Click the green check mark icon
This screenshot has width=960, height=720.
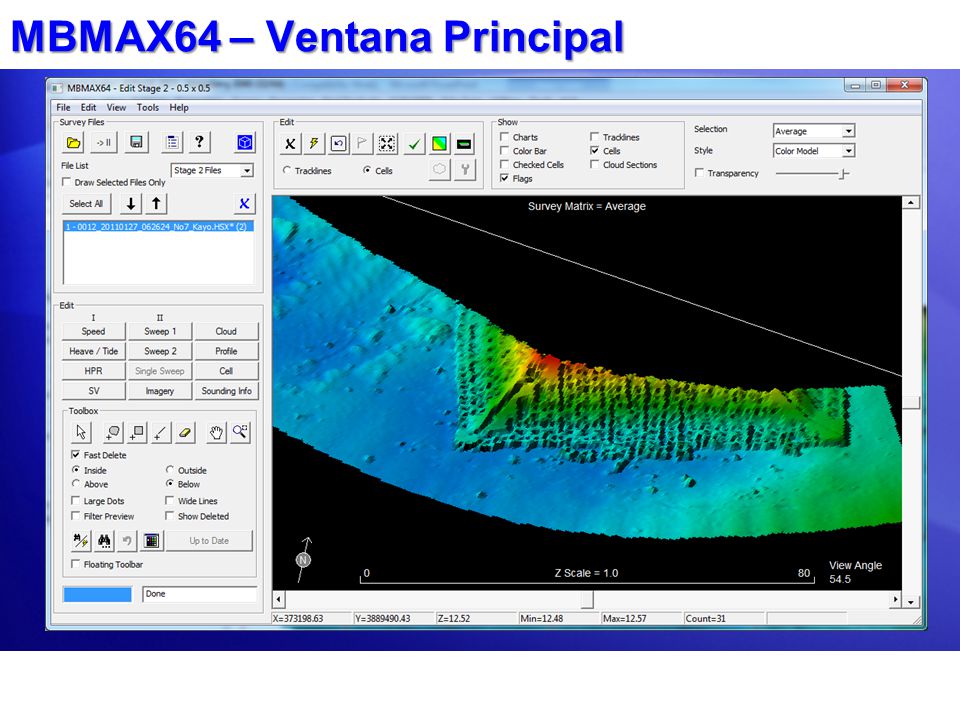coord(414,144)
